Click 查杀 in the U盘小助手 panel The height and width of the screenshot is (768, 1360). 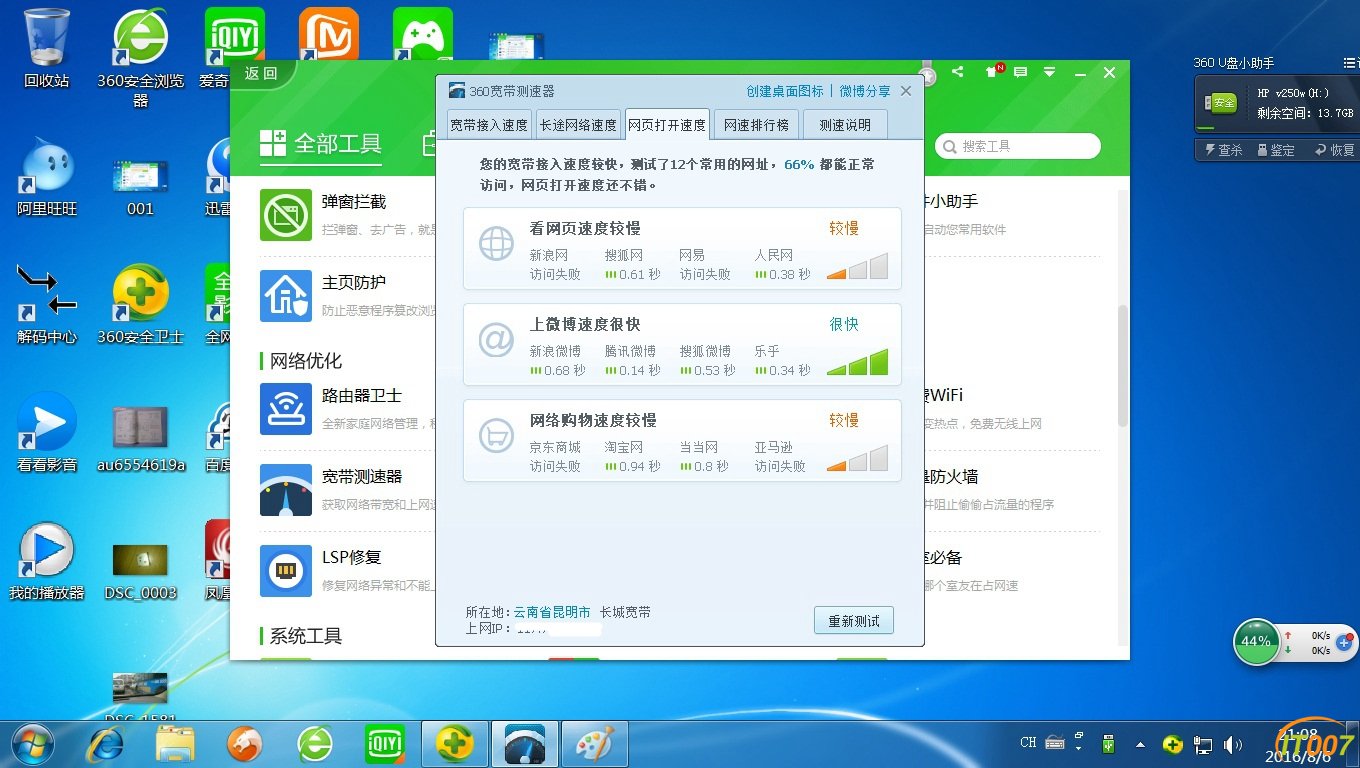click(1223, 150)
